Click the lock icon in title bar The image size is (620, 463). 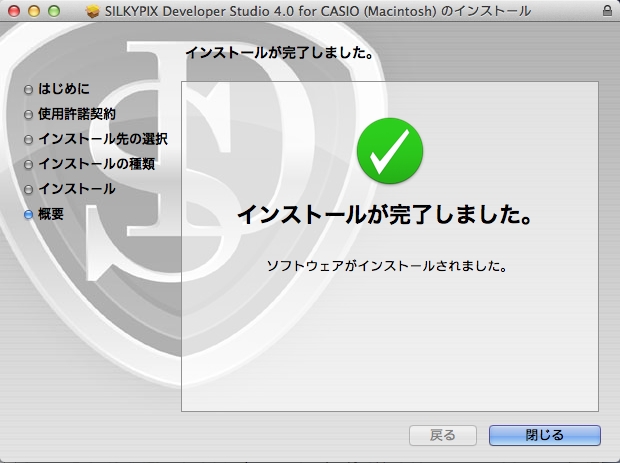point(607,11)
